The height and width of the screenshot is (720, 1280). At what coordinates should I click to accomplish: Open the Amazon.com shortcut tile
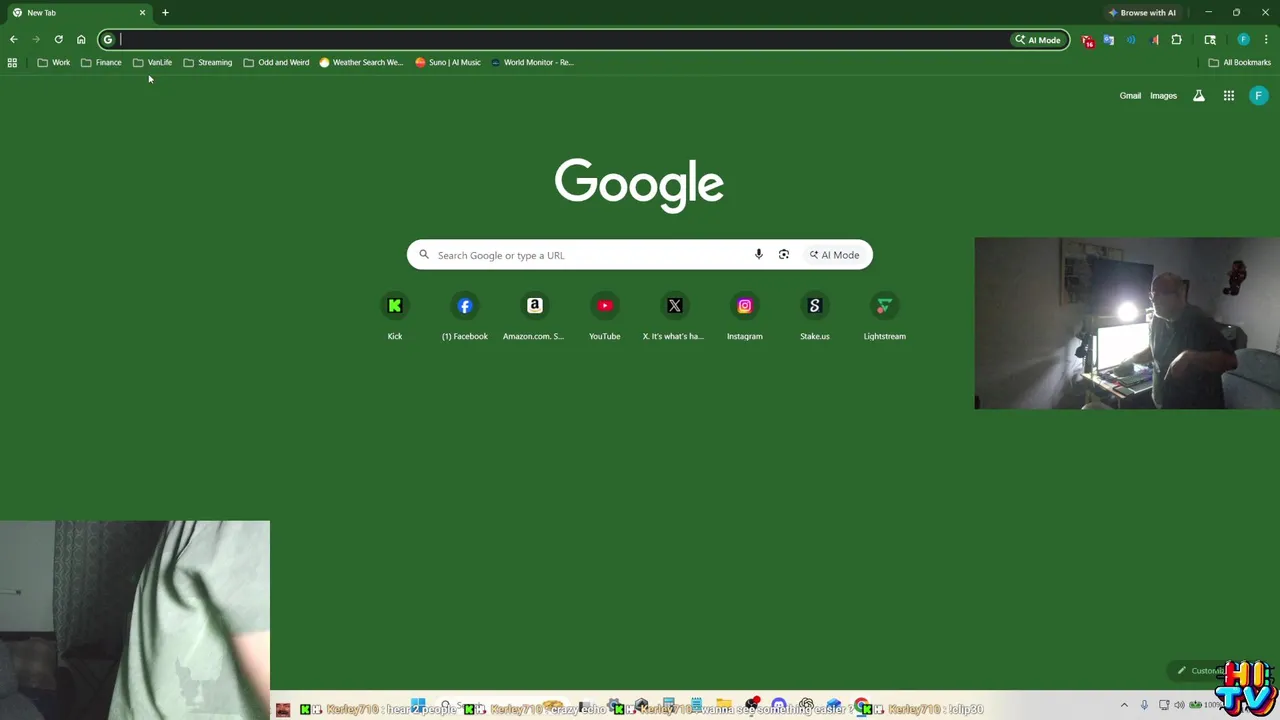tap(535, 316)
